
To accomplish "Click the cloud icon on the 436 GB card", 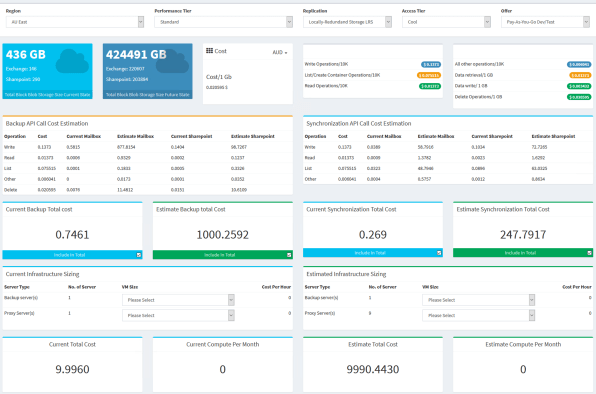I will click(72, 61).
